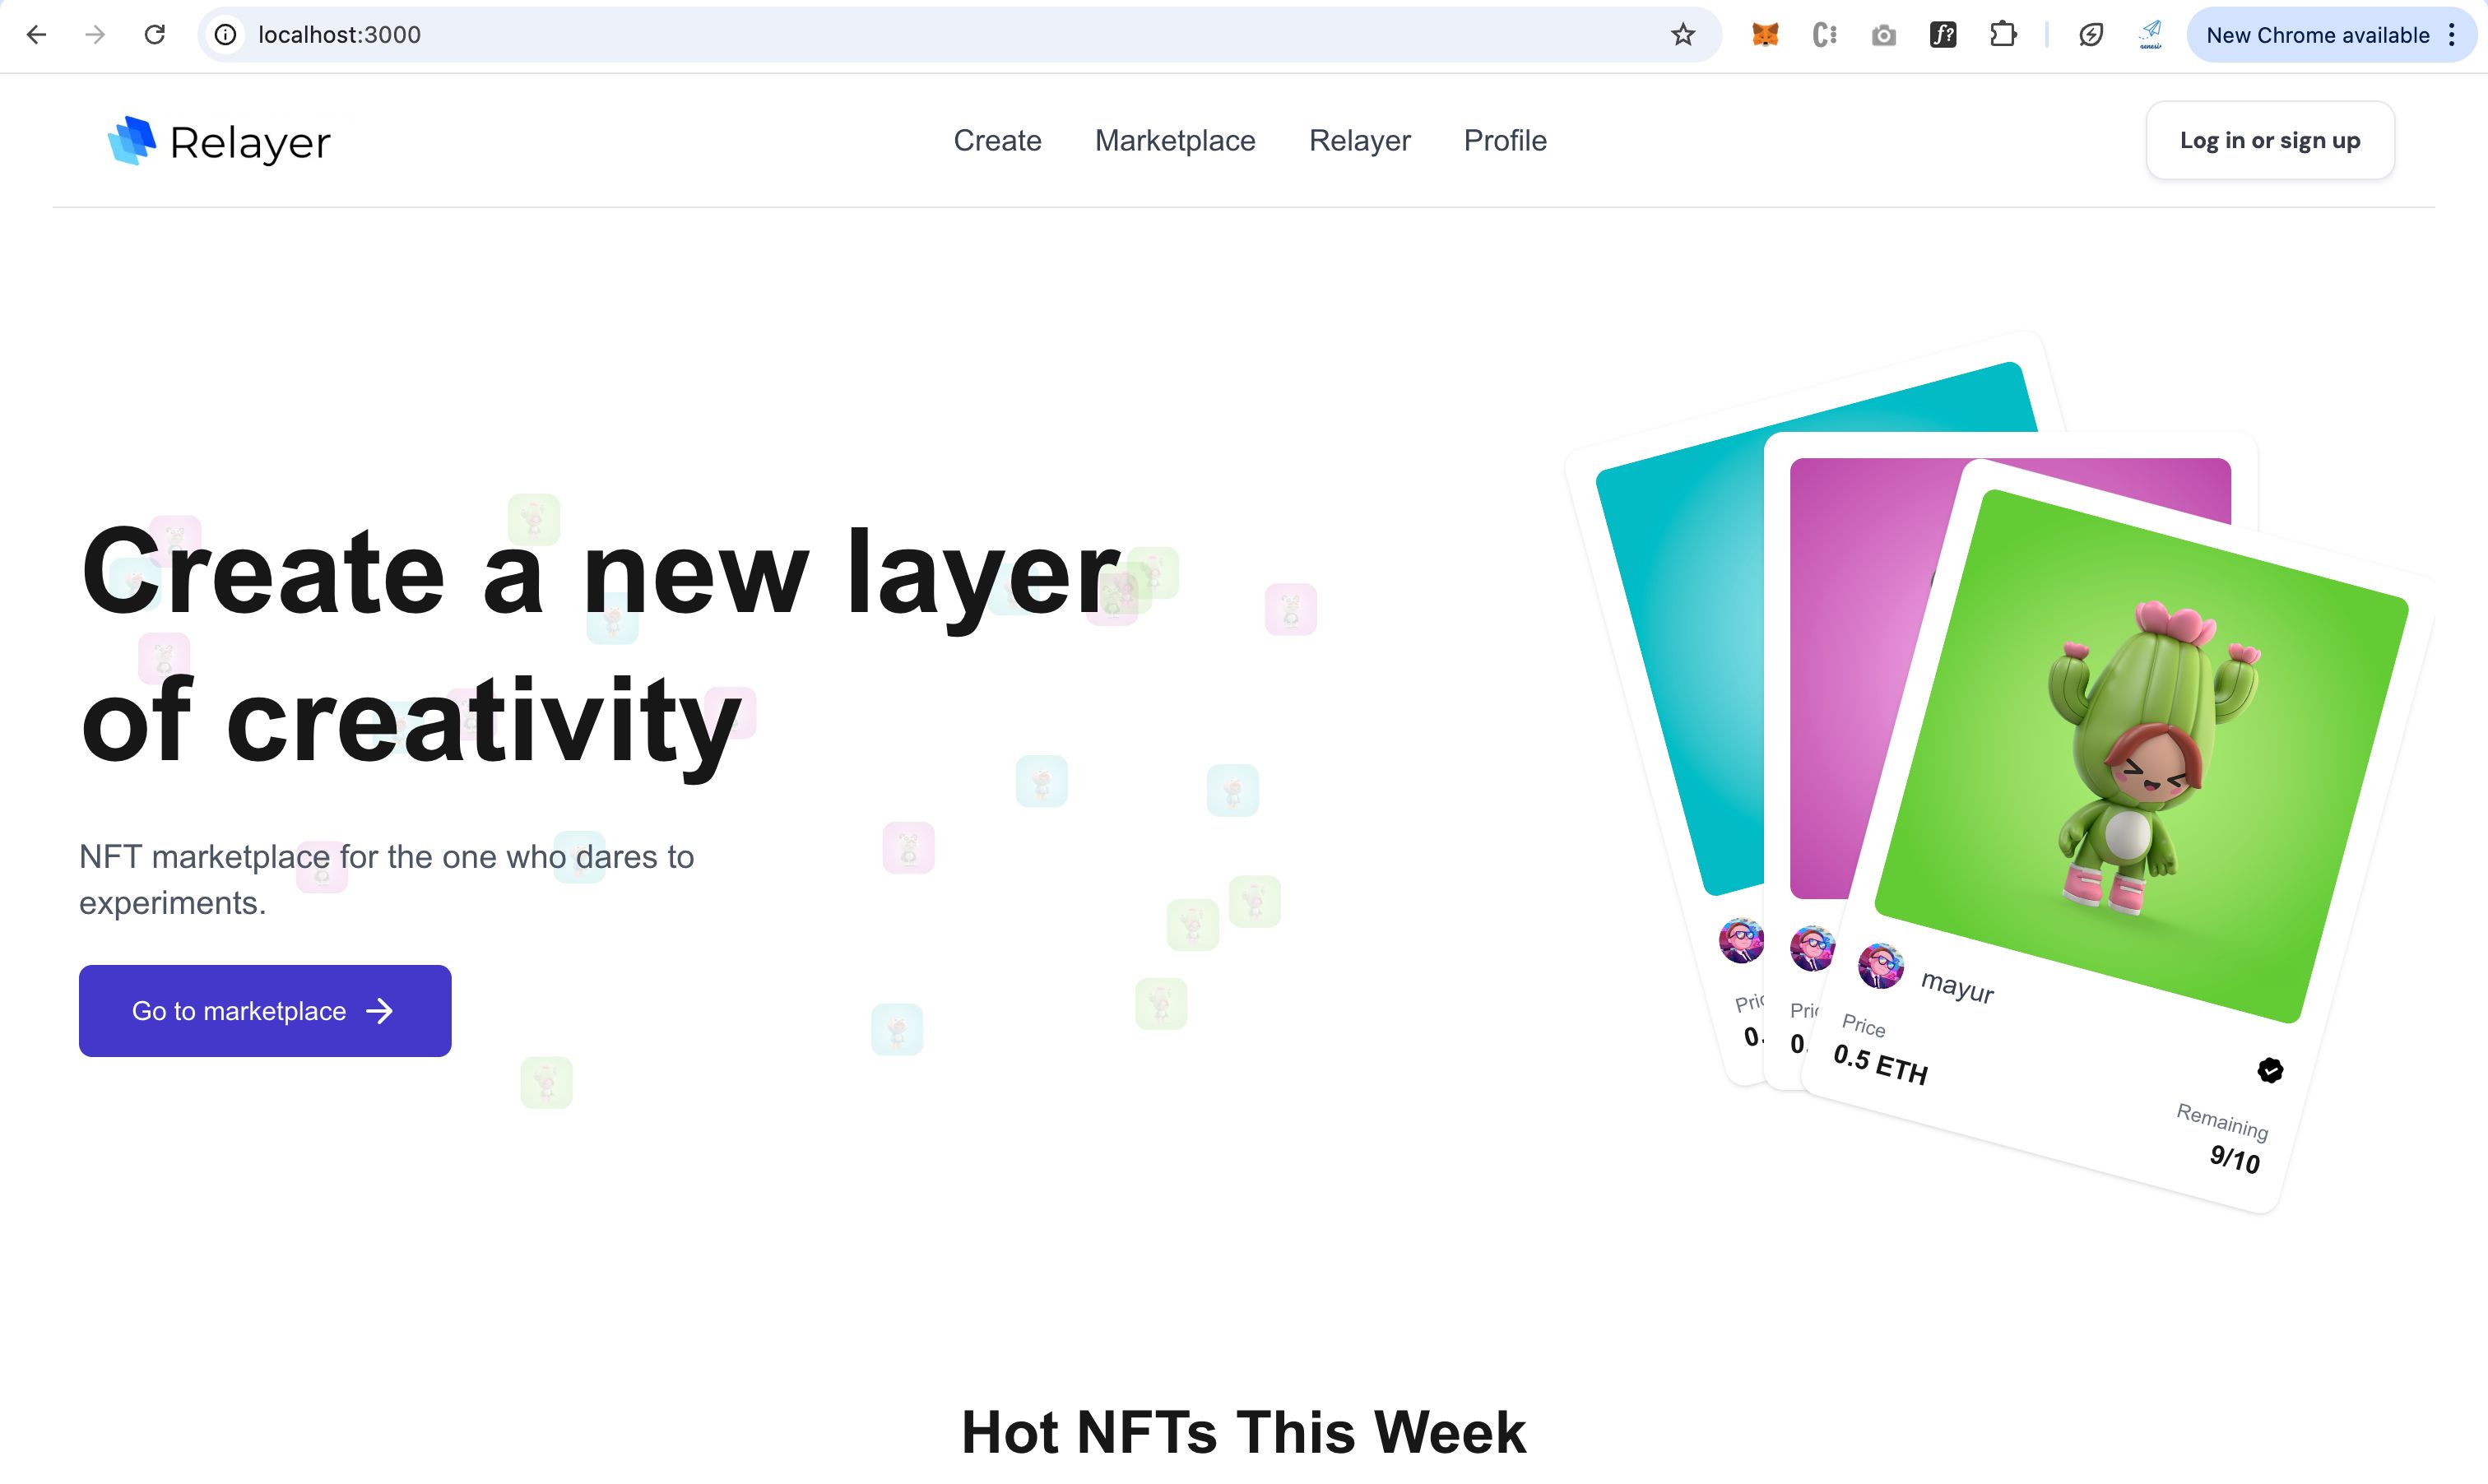Click the lightning circle toolbar icon
Image resolution: width=2488 pixels, height=1484 pixels.
click(2090, 35)
